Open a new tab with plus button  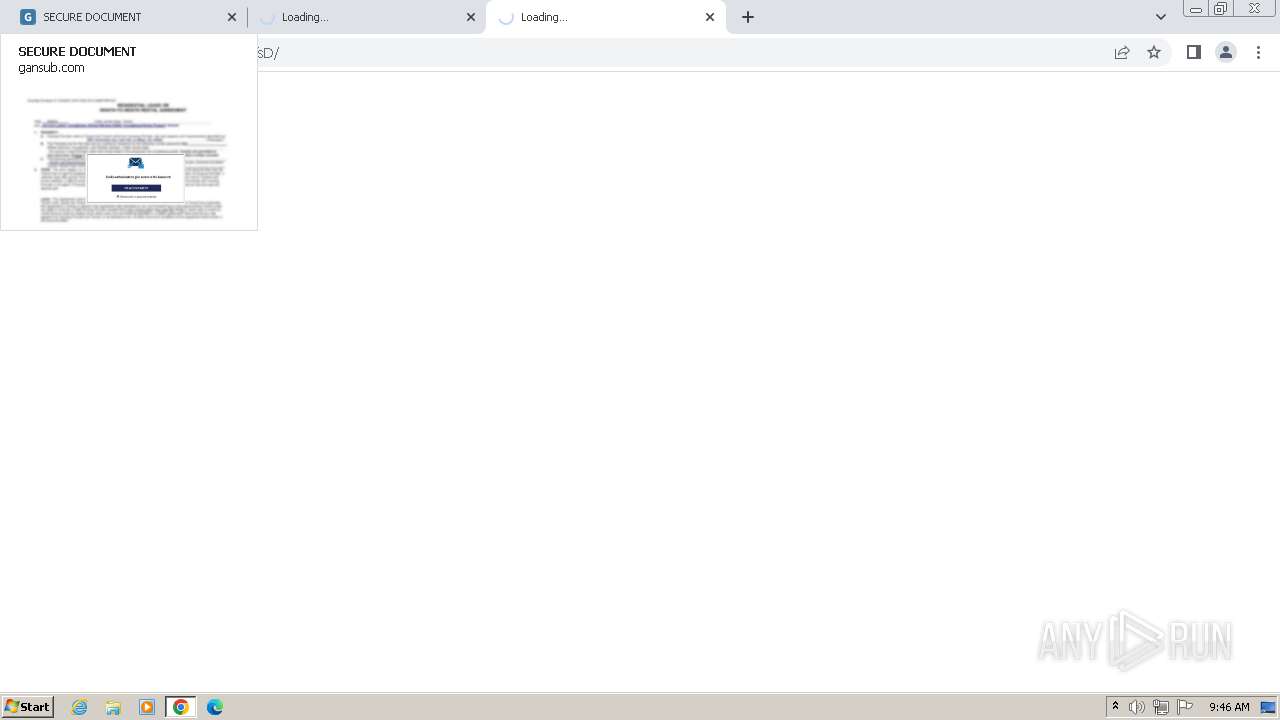pos(748,17)
